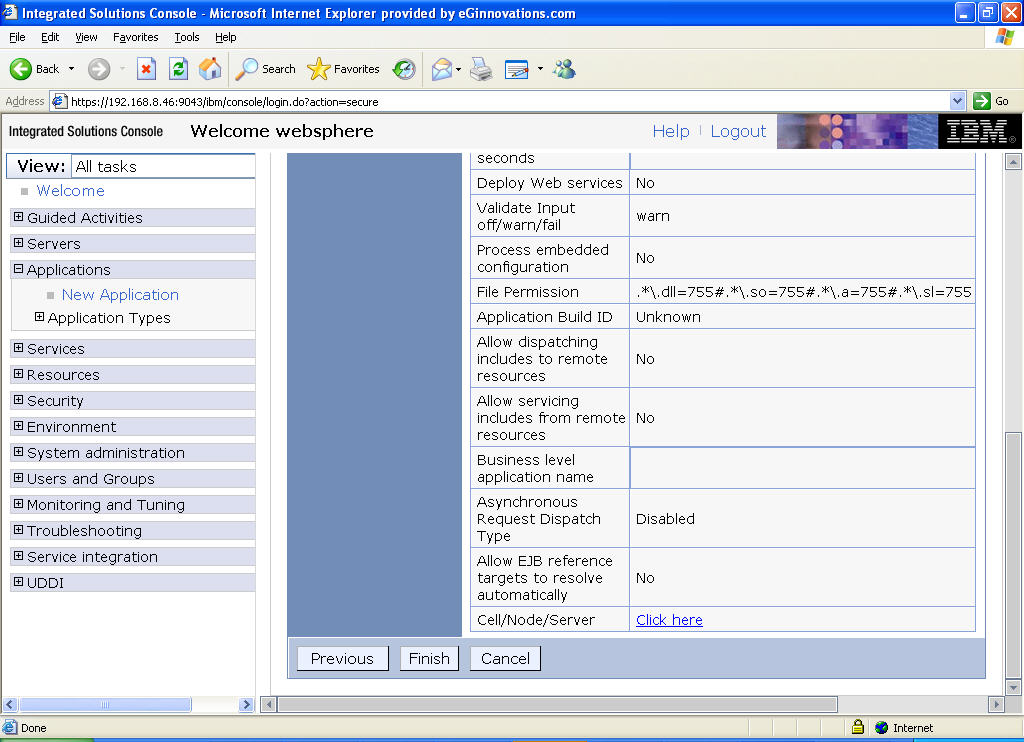This screenshot has height=742, width=1024.
Task: Expand the Monitoring and Tuning section
Action: (18, 504)
